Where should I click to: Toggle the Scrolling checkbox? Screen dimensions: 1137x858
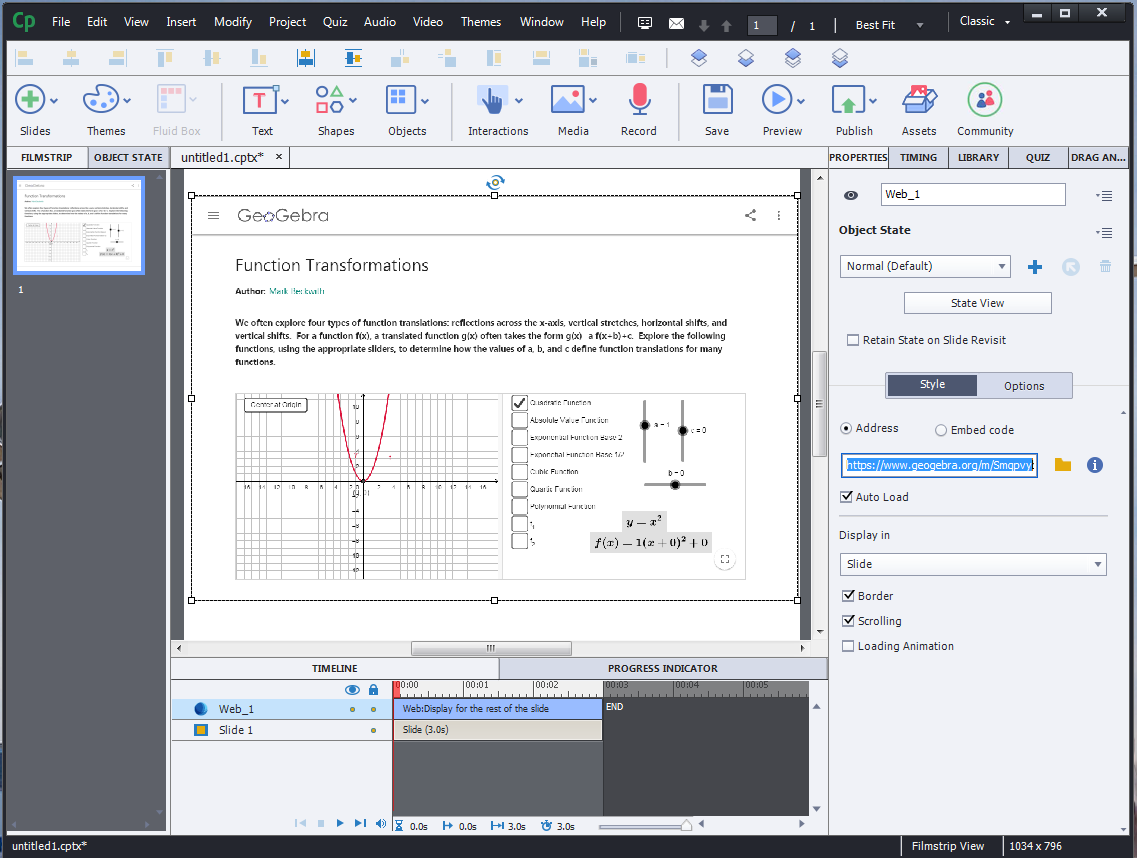tap(848, 621)
